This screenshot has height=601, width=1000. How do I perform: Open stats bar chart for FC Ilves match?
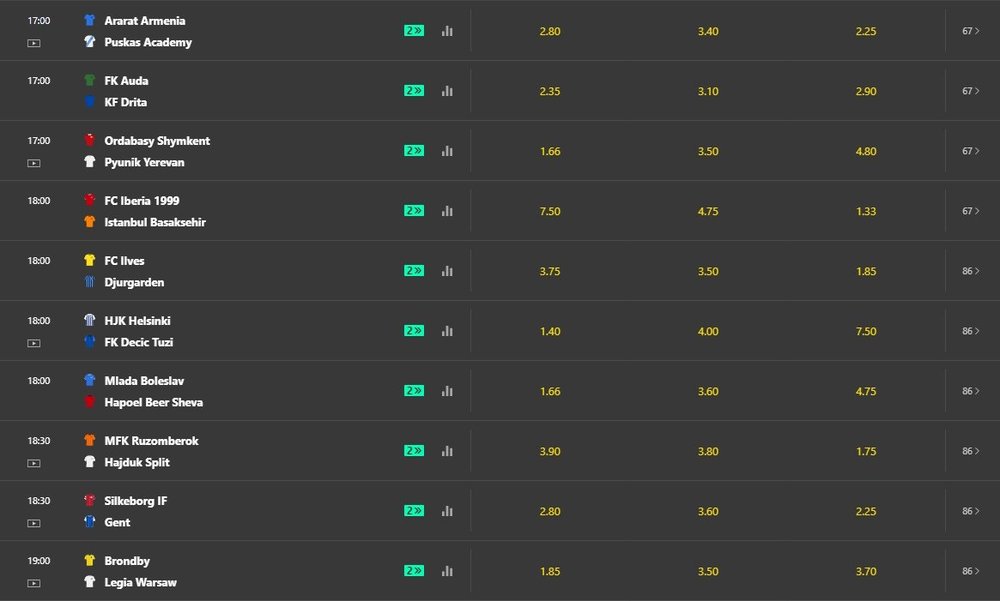tap(447, 271)
